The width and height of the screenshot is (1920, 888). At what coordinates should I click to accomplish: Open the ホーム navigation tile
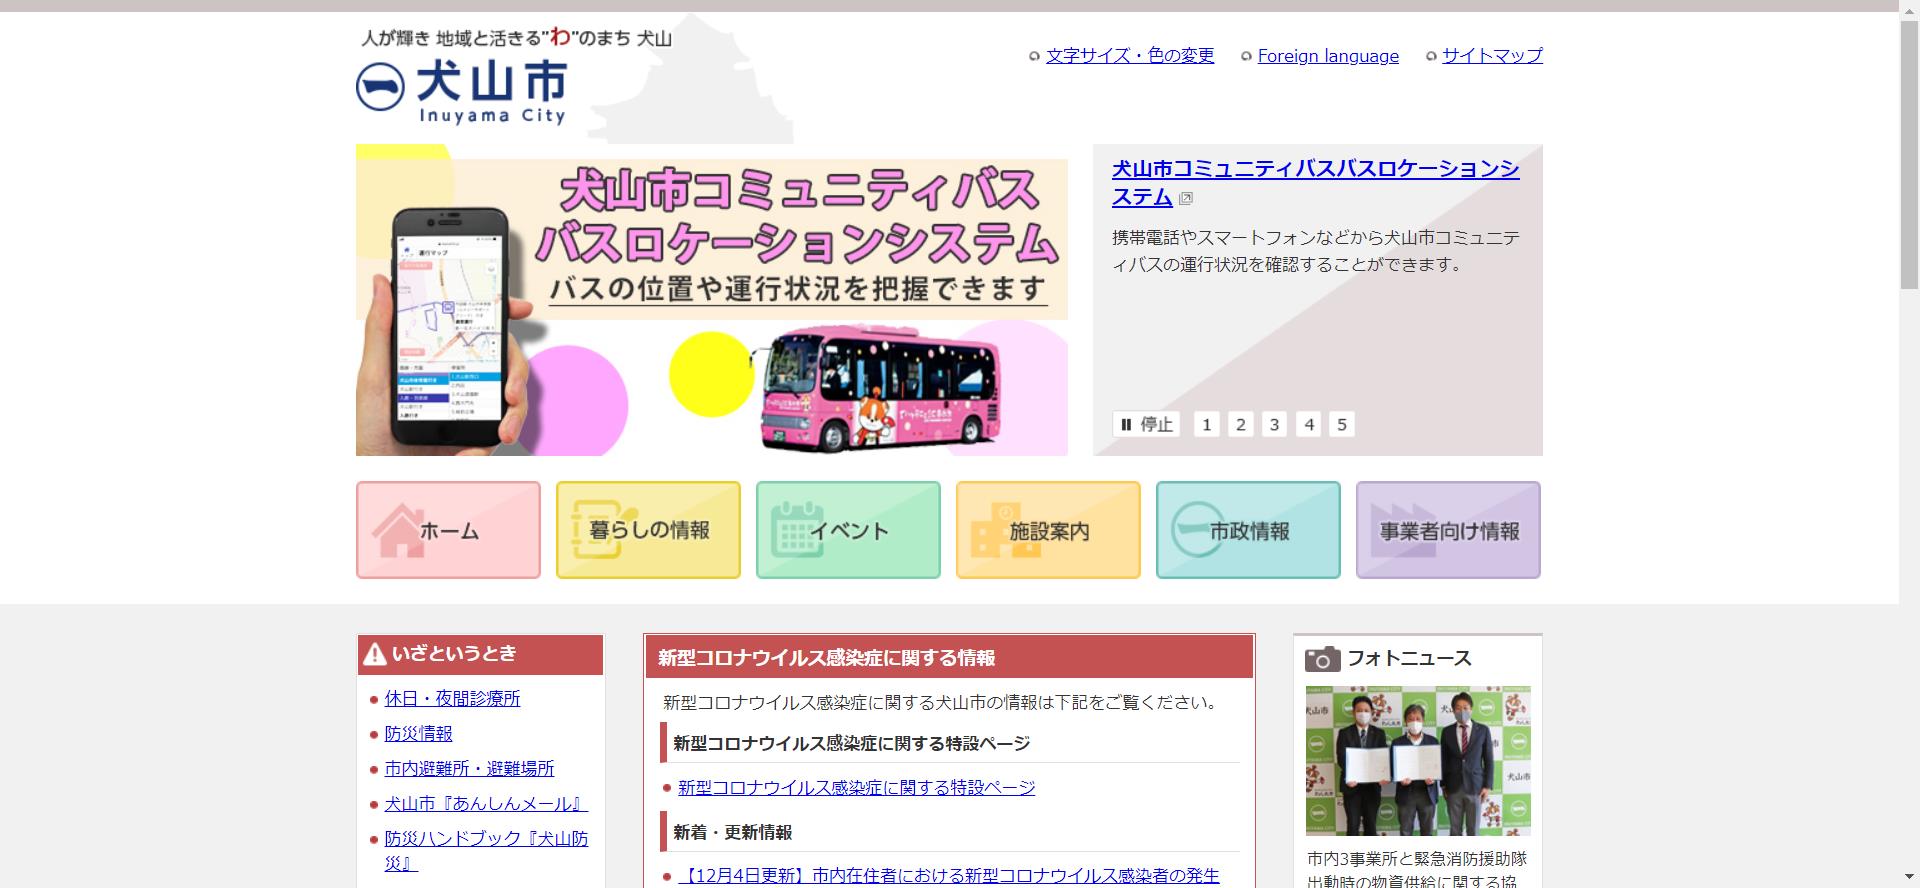pos(448,530)
